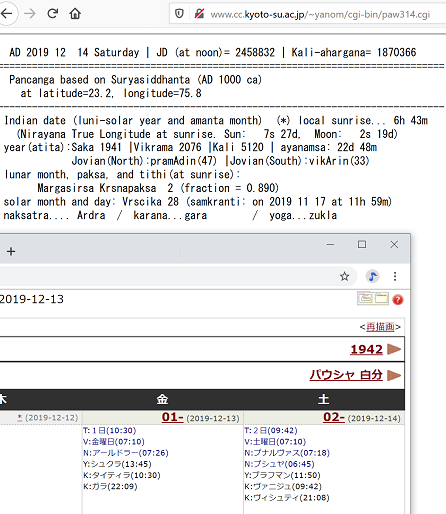Click the forward navigation arrow
The height and width of the screenshot is (514, 446).
[30, 14]
